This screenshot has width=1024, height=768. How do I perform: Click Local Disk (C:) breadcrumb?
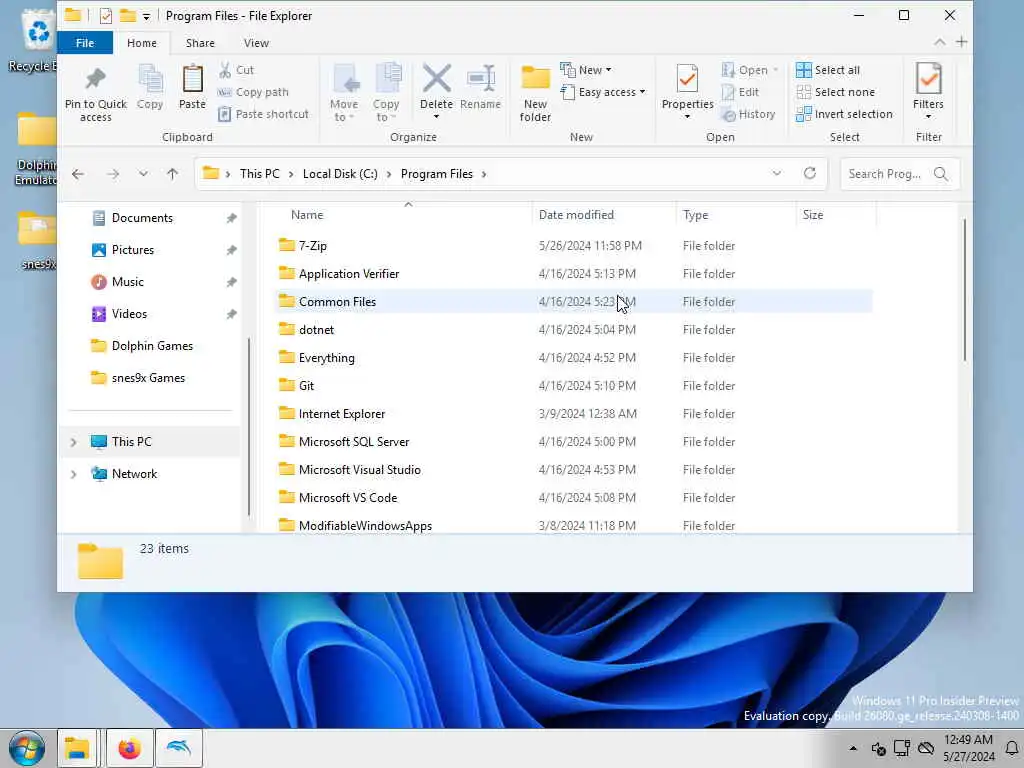[x=340, y=174]
